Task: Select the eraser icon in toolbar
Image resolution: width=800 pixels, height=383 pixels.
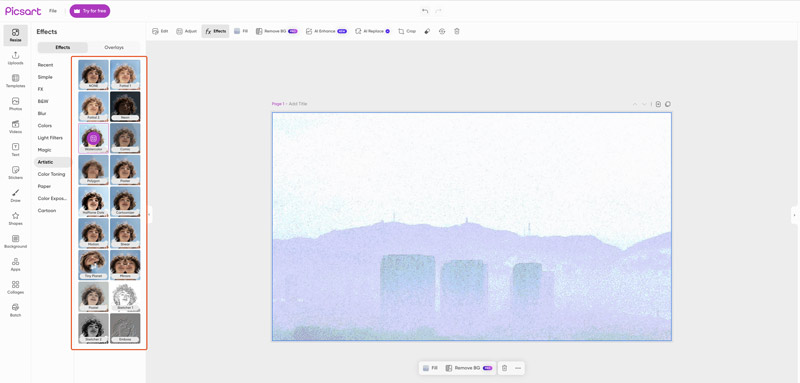Action: pyautogui.click(x=428, y=31)
